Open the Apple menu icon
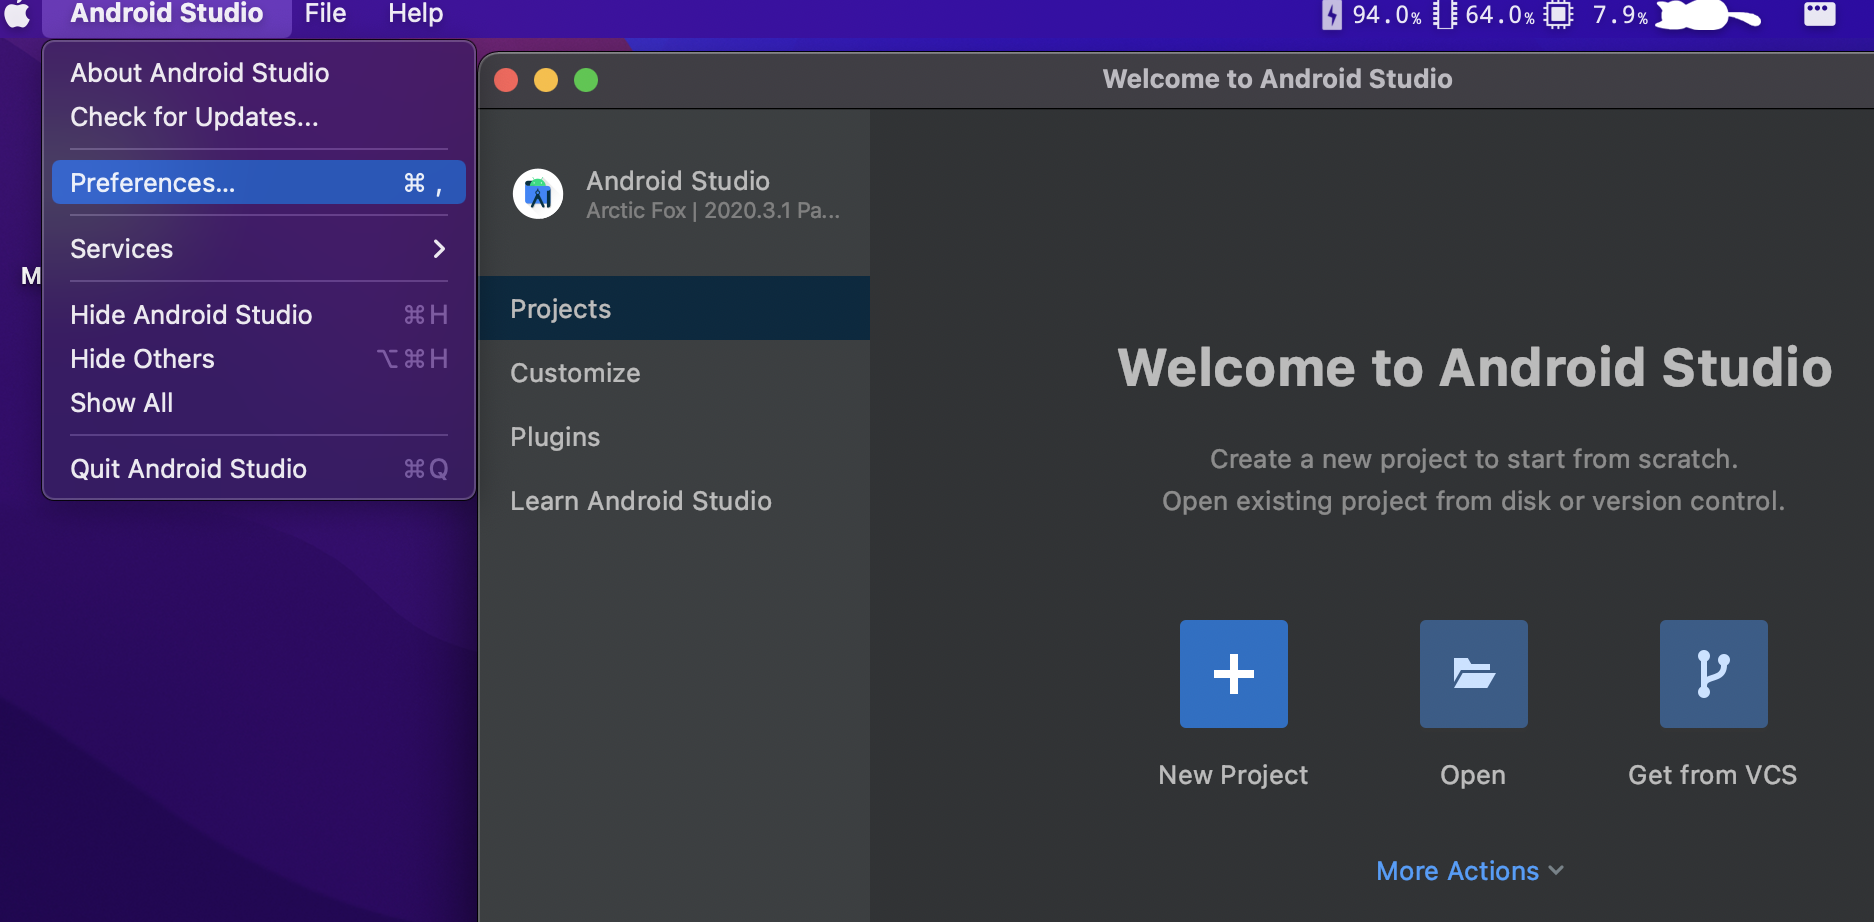The height and width of the screenshot is (922, 1874). [18, 14]
